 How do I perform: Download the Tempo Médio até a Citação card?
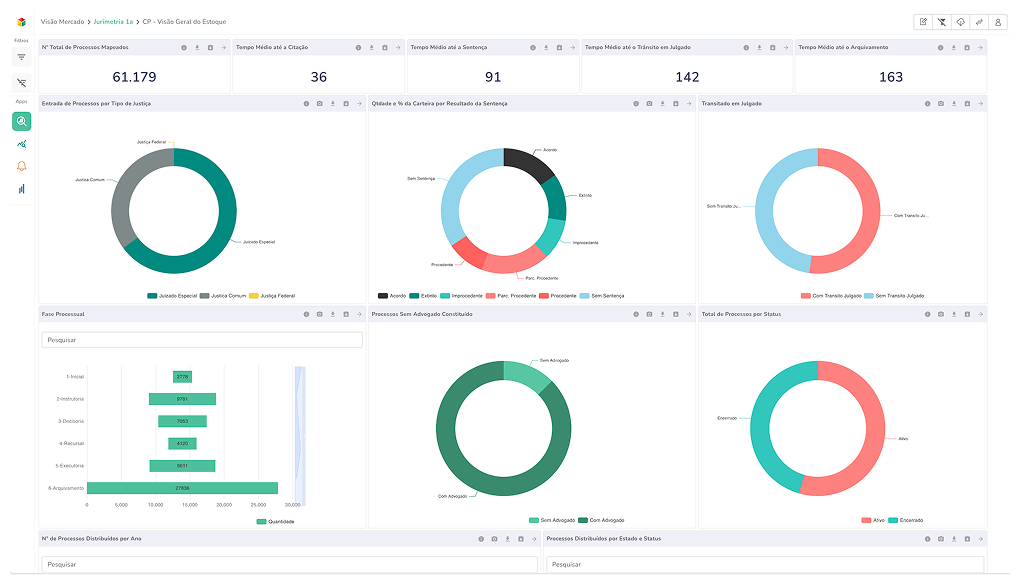(371, 48)
